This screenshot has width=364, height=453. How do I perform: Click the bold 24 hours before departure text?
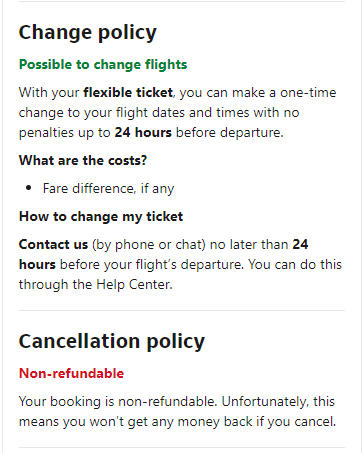click(x=143, y=132)
